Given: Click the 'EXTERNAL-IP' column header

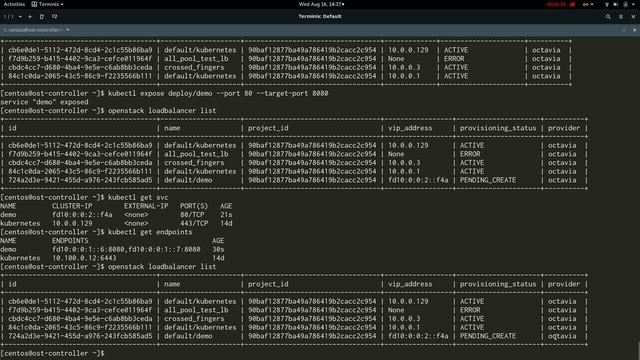Looking at the screenshot, I should click(x=146, y=206).
